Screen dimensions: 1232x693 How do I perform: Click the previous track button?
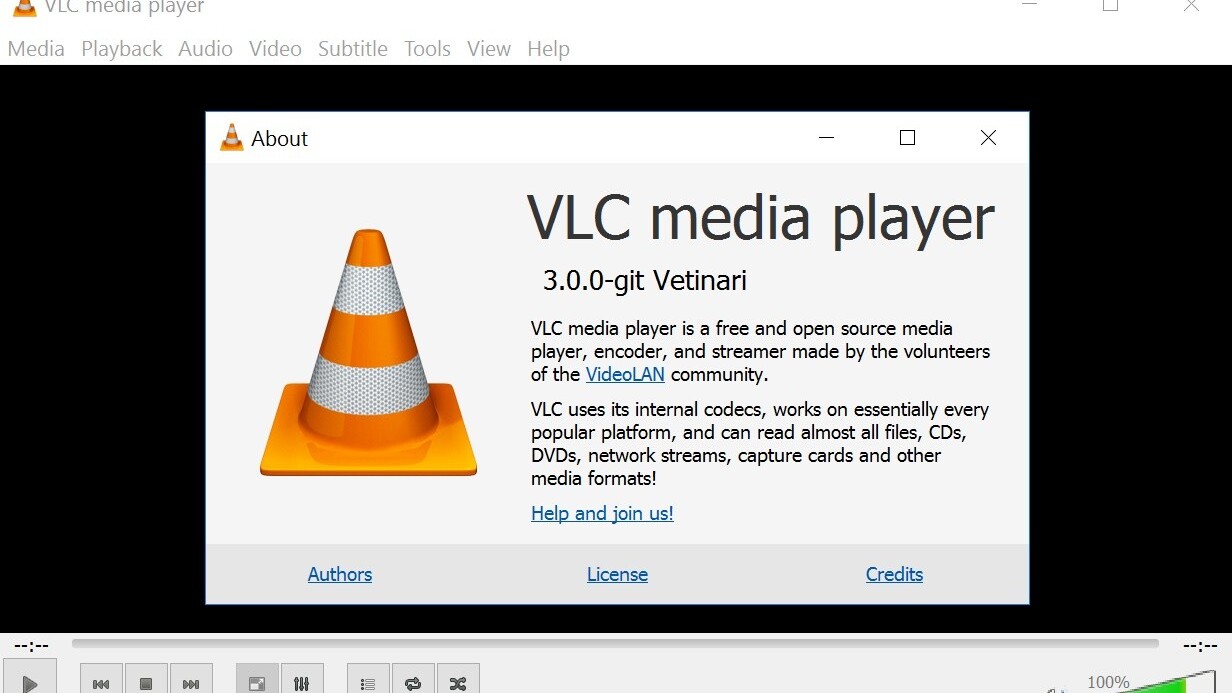[x=101, y=683]
